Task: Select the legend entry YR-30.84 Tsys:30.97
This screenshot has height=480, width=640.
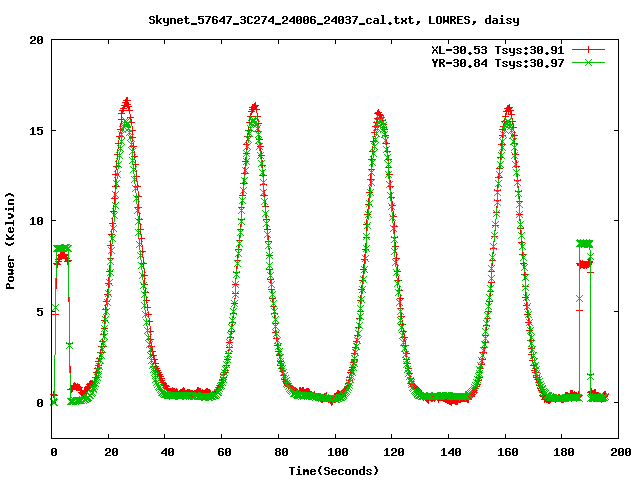Action: click(x=498, y=63)
